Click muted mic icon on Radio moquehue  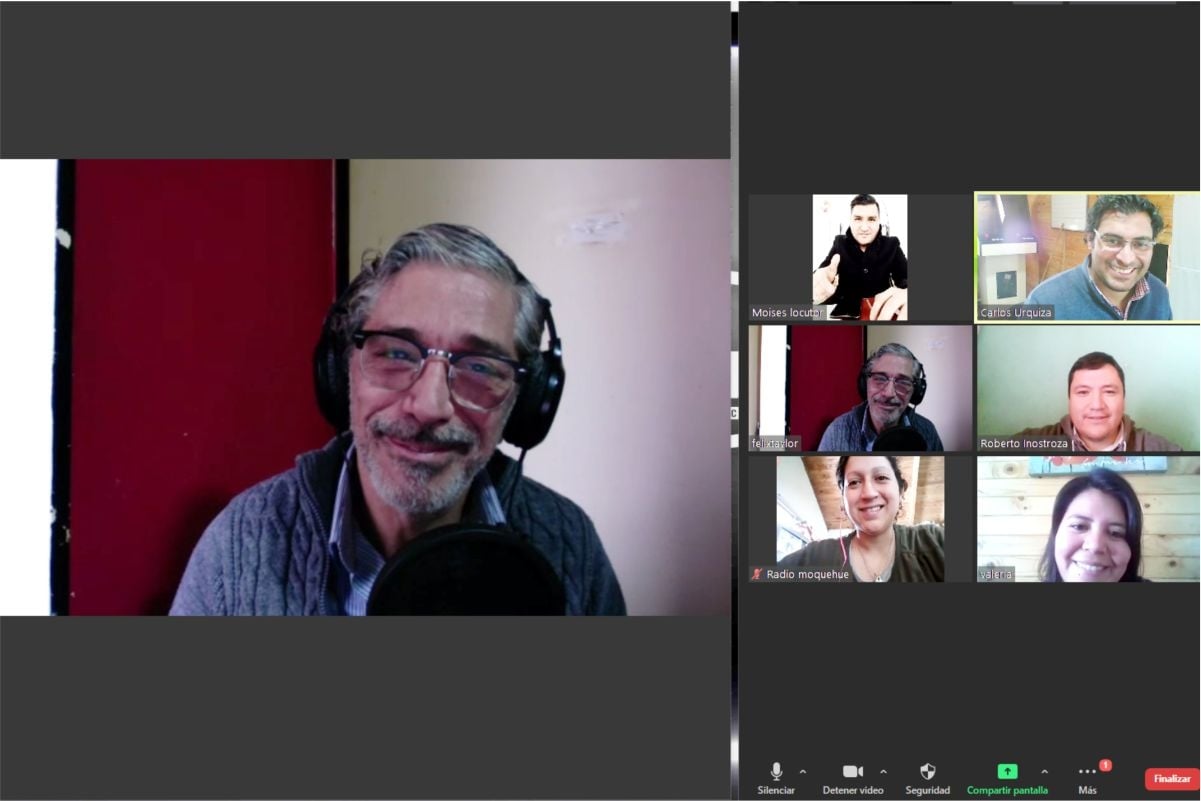757,574
